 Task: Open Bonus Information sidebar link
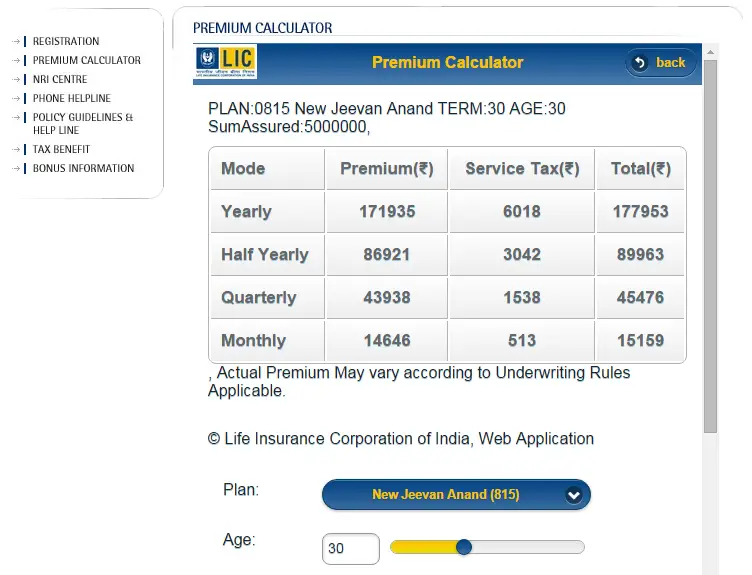(x=83, y=168)
